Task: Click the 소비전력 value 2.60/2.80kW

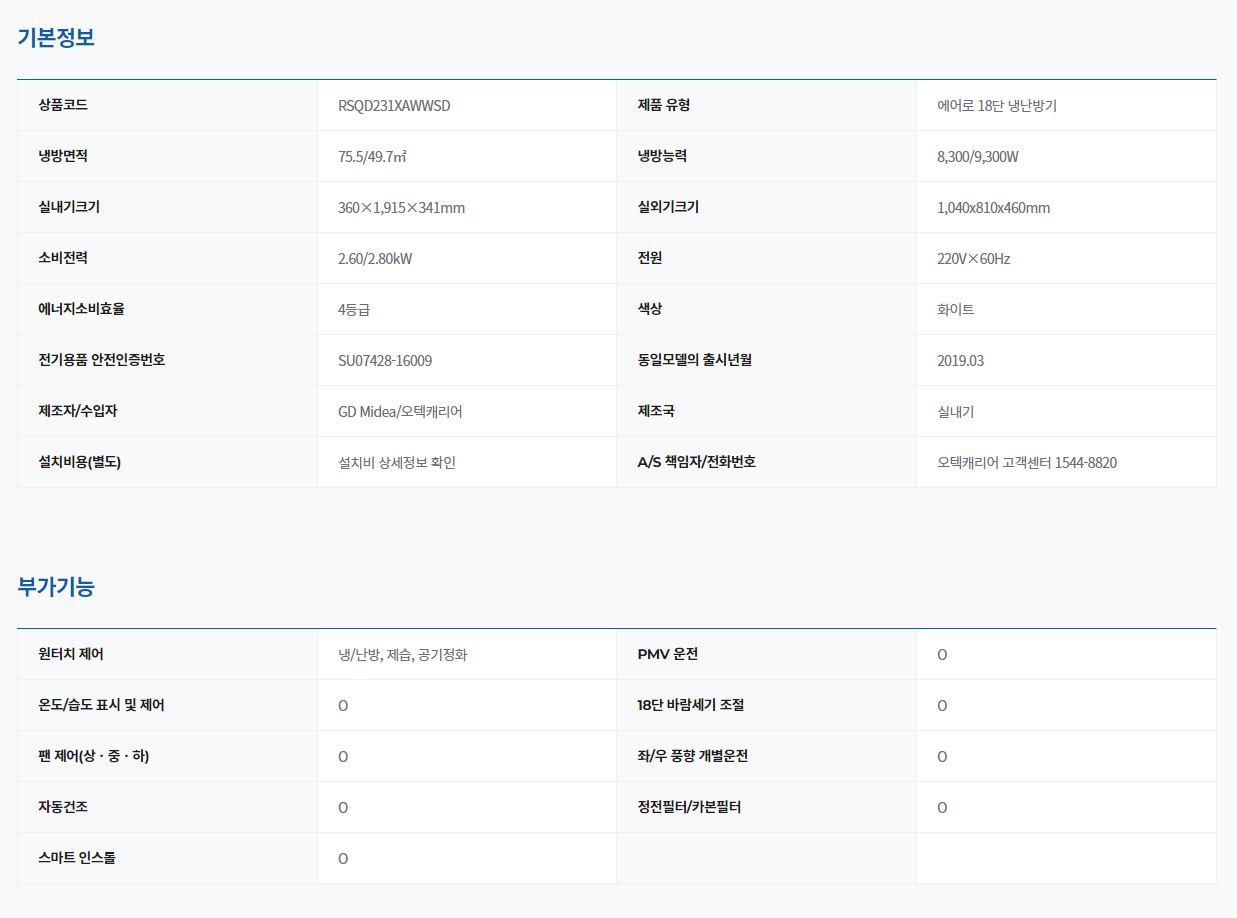Action: click(x=375, y=259)
